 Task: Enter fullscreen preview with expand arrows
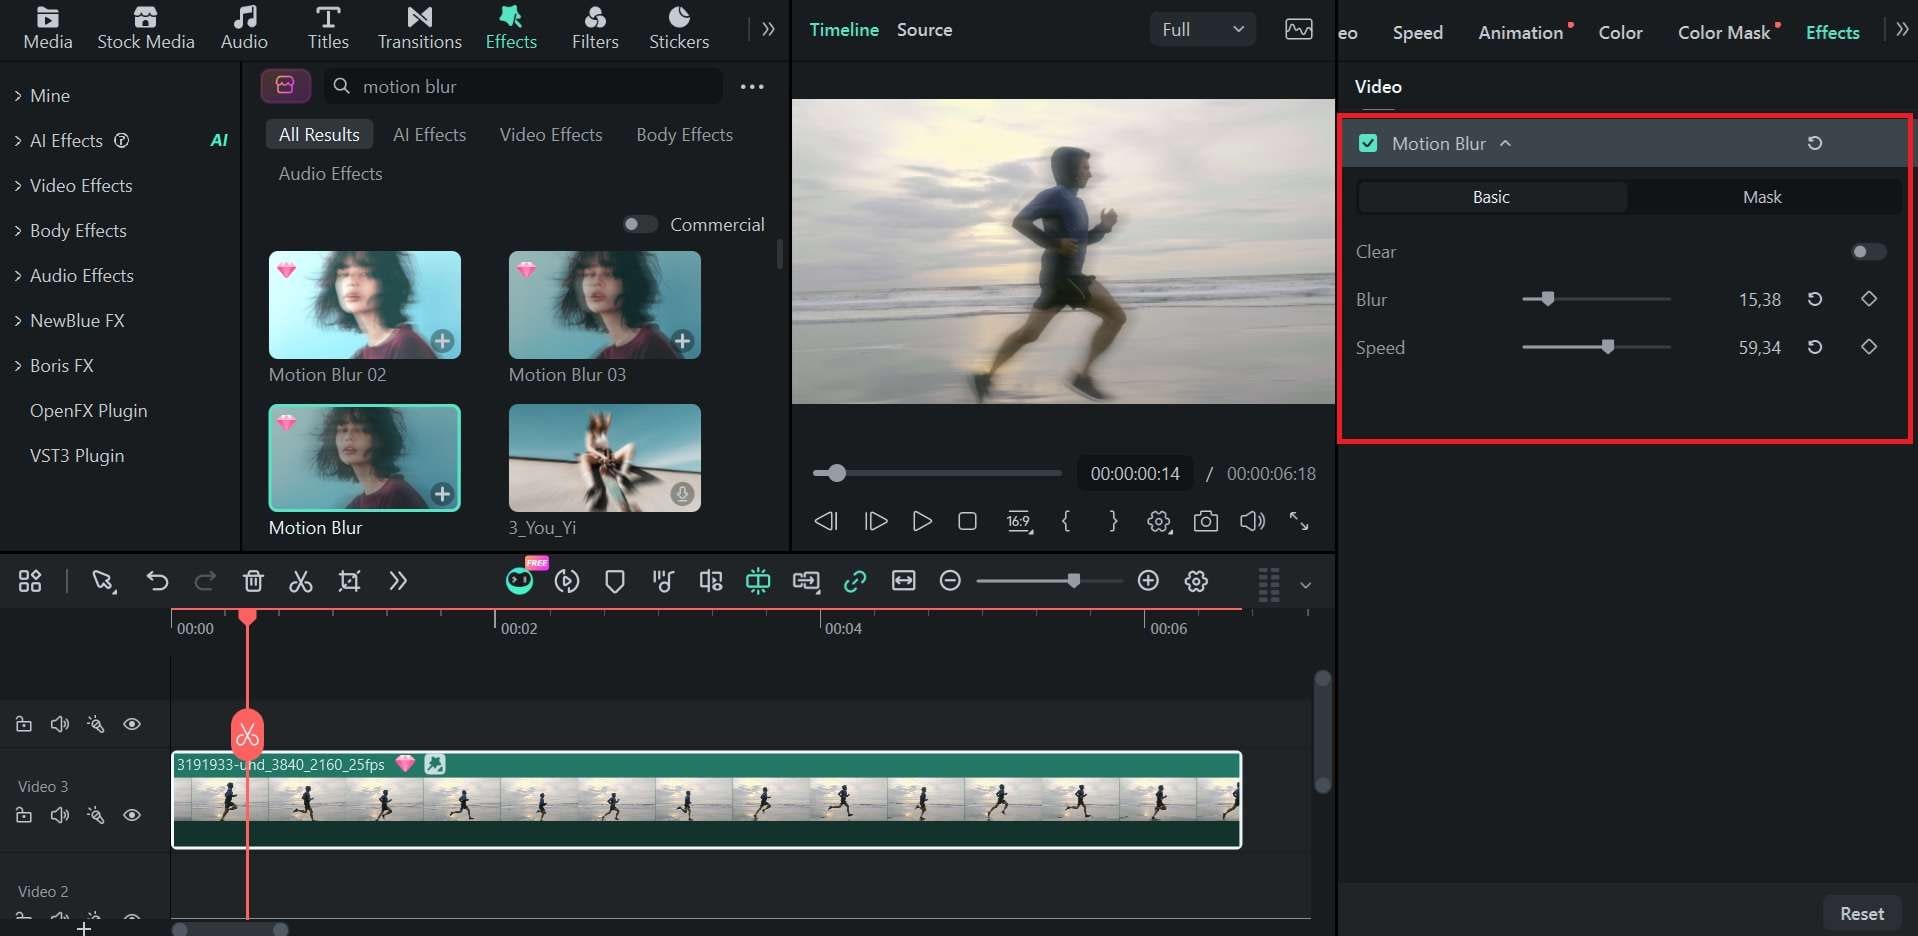pos(1299,521)
